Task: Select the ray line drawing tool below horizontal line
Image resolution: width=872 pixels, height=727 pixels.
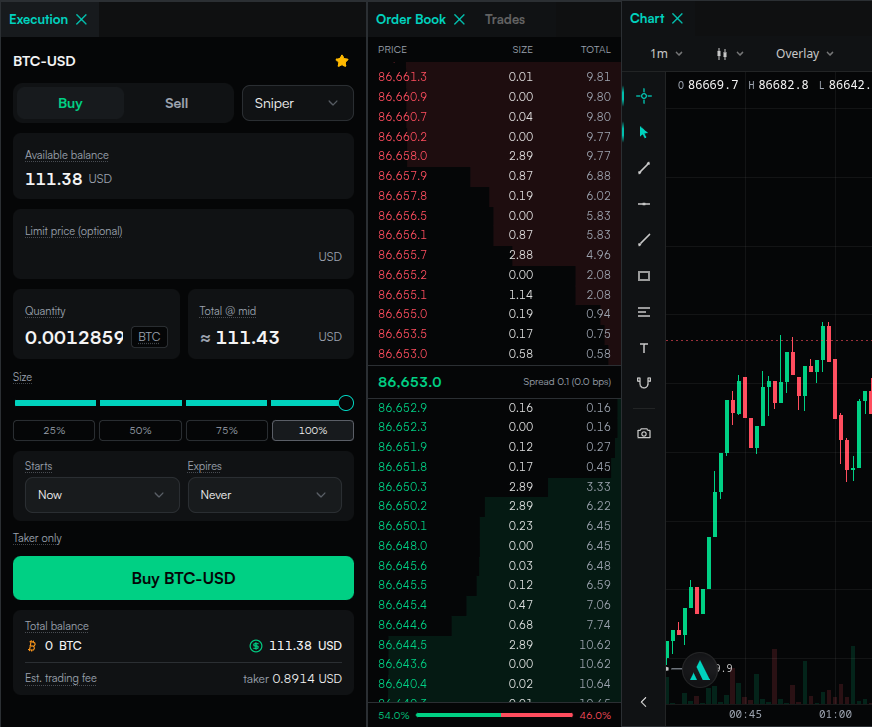Action: pos(643,240)
